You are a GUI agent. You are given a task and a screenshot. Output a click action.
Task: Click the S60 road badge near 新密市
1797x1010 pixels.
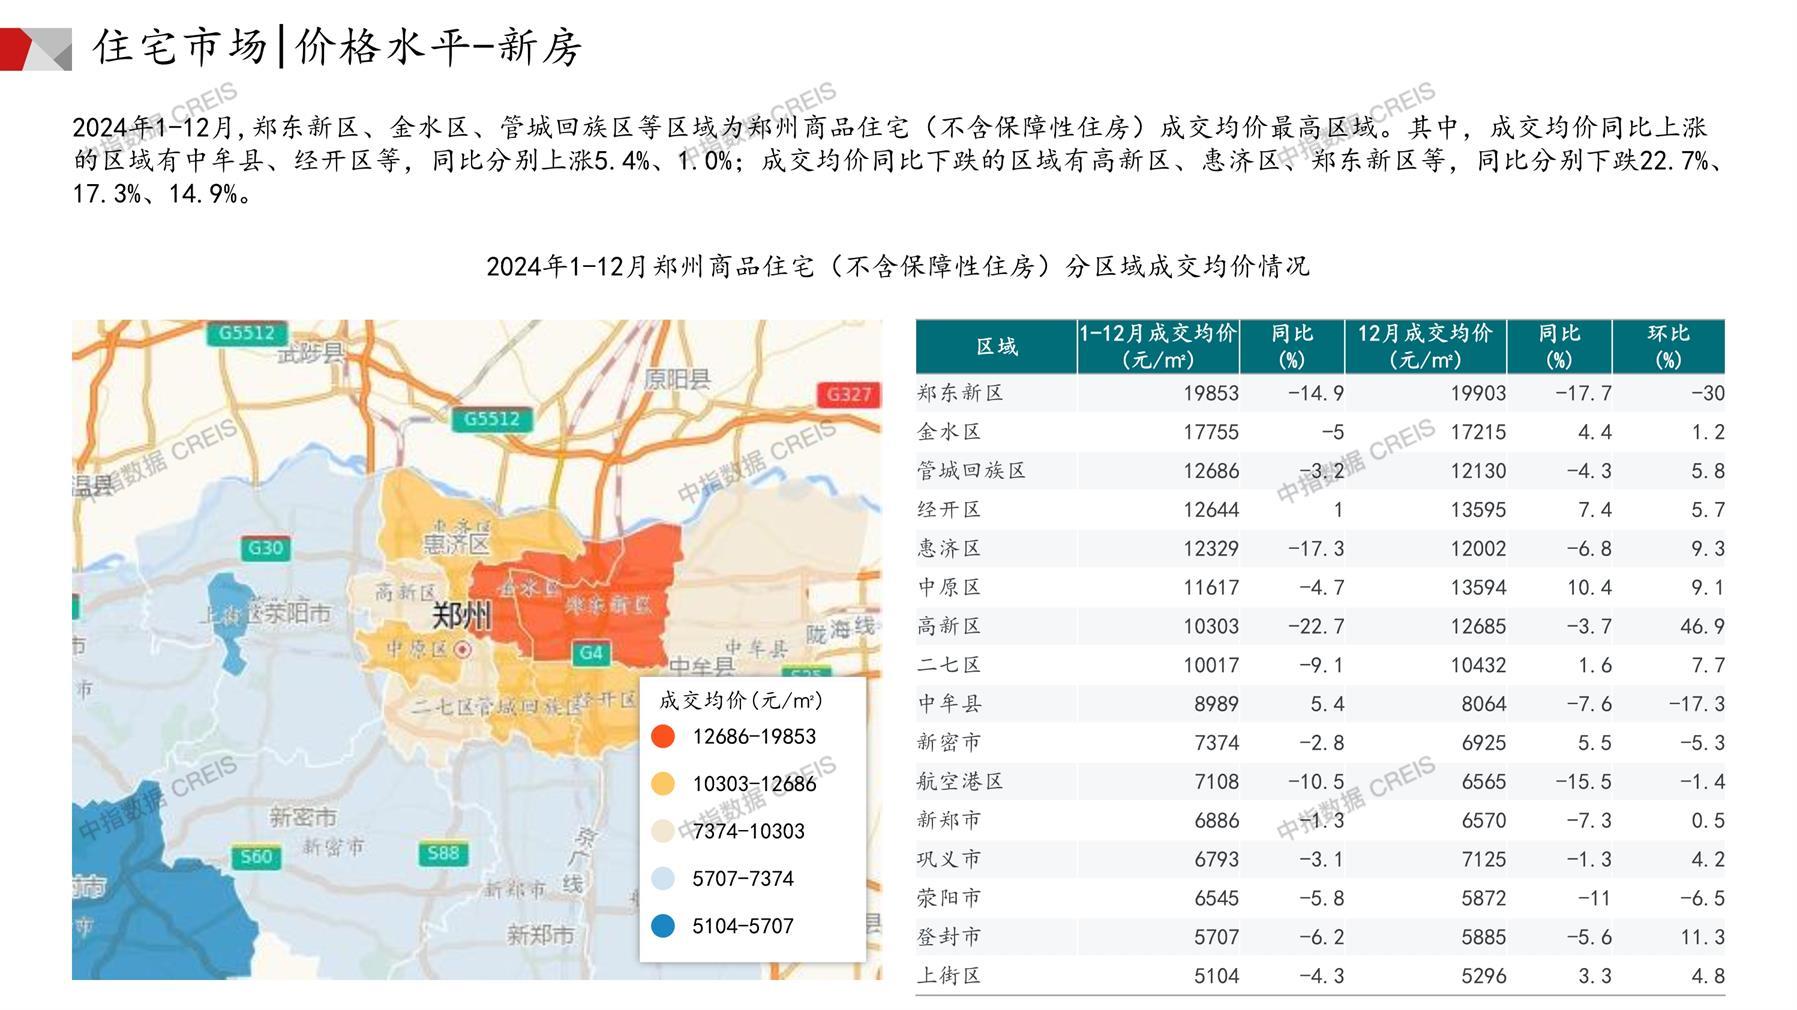256,856
